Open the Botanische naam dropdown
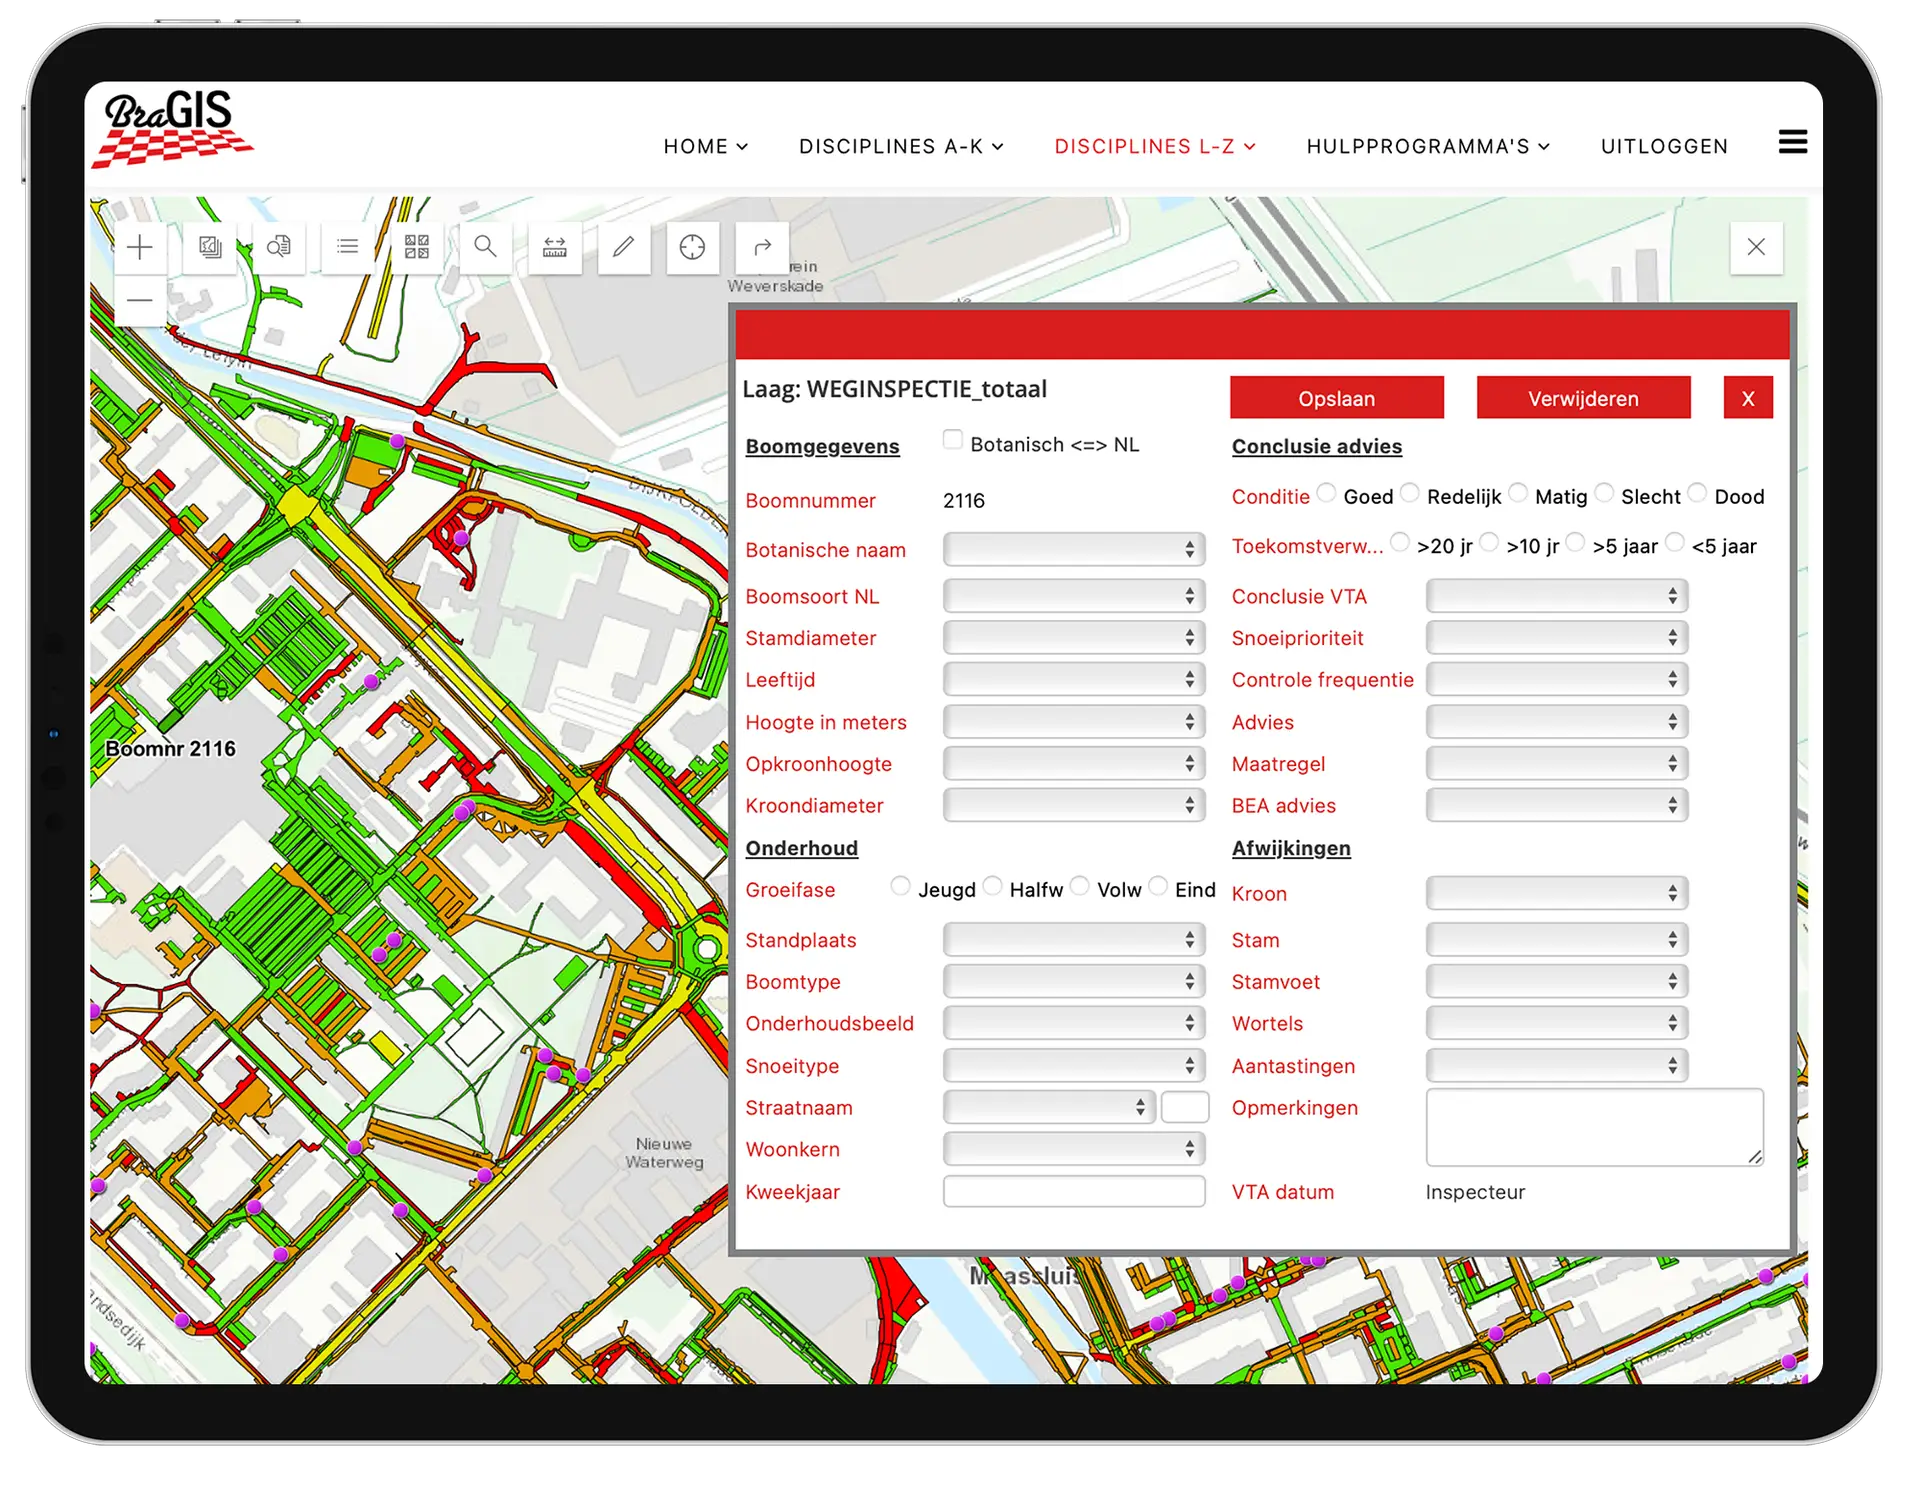The width and height of the screenshot is (1920, 1486). coord(1073,549)
